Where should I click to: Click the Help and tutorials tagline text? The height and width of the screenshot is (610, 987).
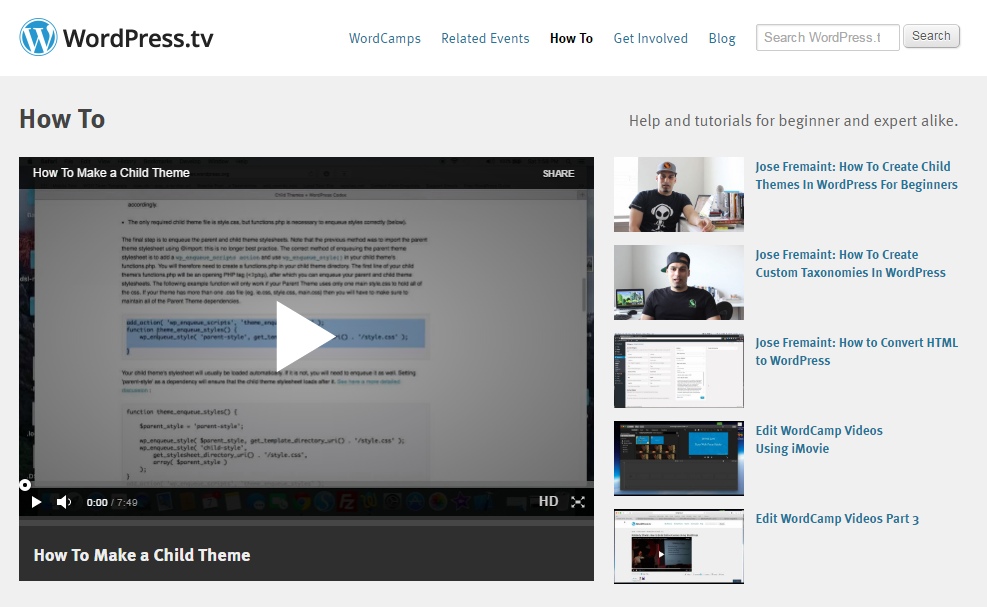pyautogui.click(x=793, y=121)
